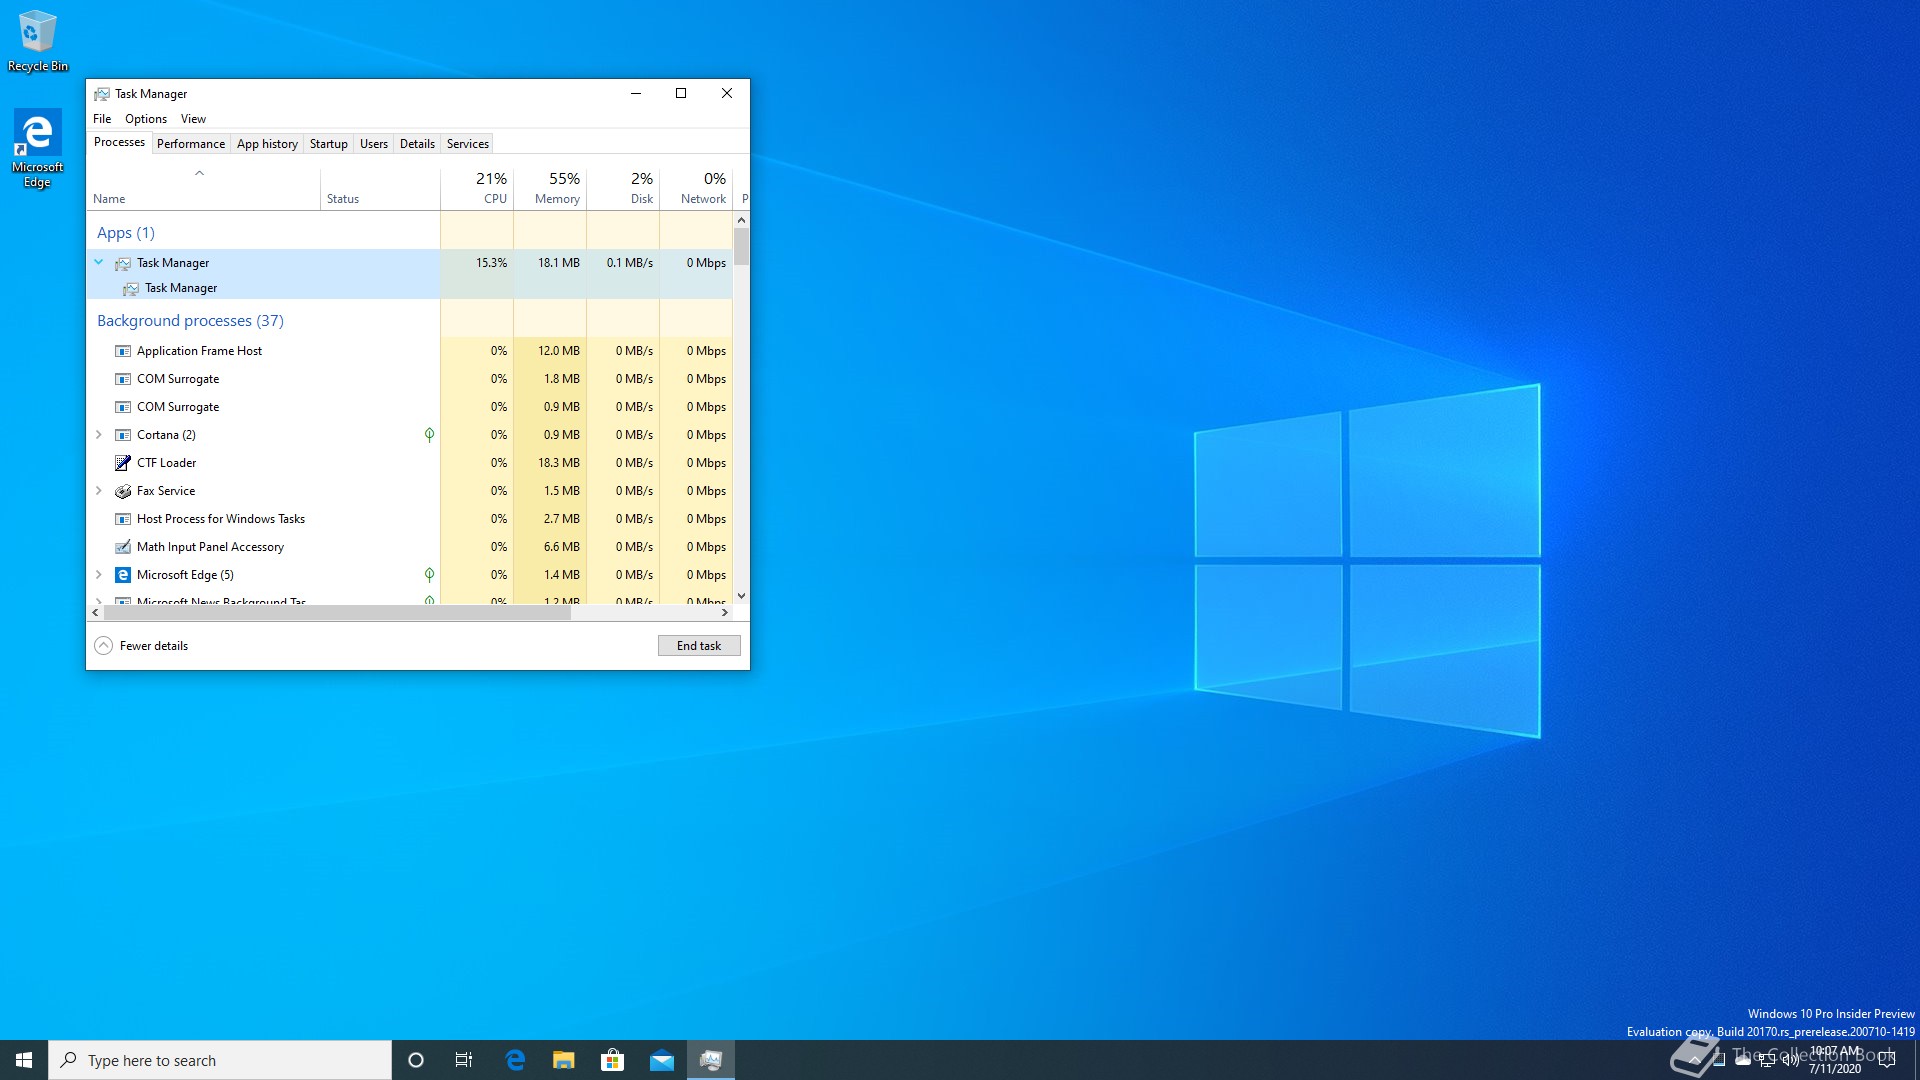1920x1080 pixels.
Task: Expand the Microsoft Edge (5) group
Action: (98, 575)
